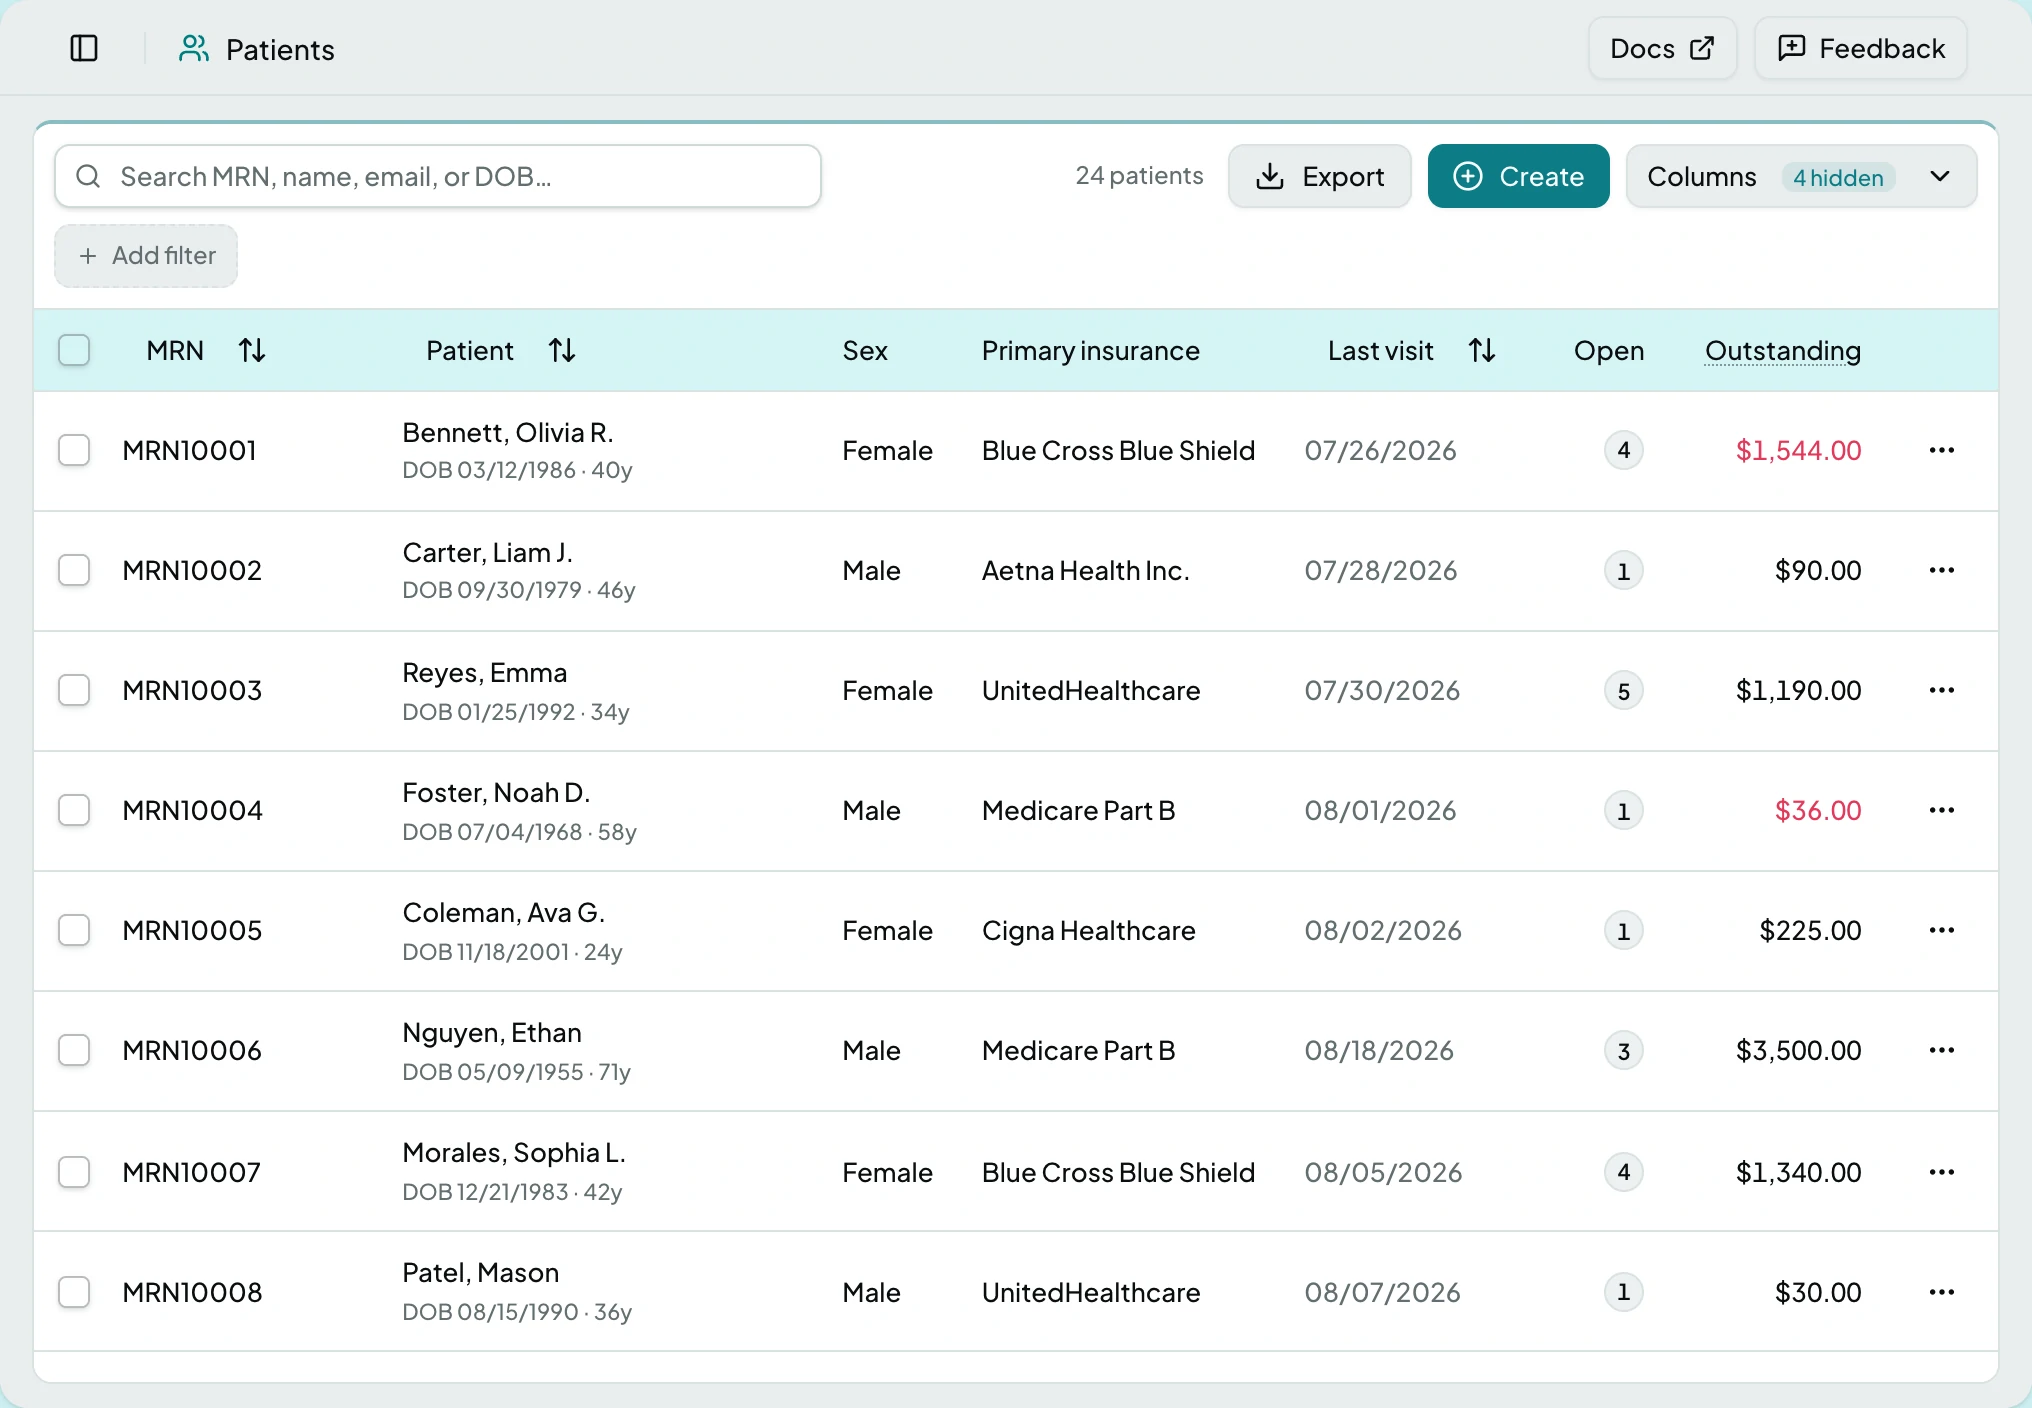Click last visit date '07/30/2026'
The height and width of the screenshot is (1408, 2032).
point(1382,690)
